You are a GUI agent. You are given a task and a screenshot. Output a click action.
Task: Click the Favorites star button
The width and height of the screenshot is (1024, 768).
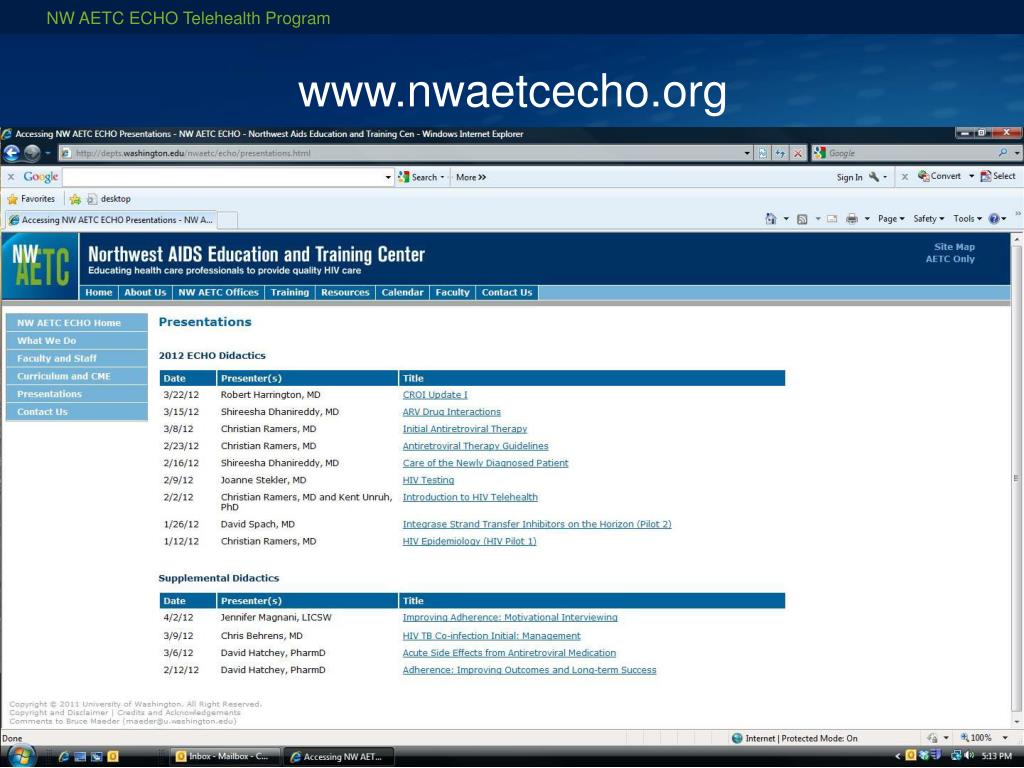tap(31, 199)
